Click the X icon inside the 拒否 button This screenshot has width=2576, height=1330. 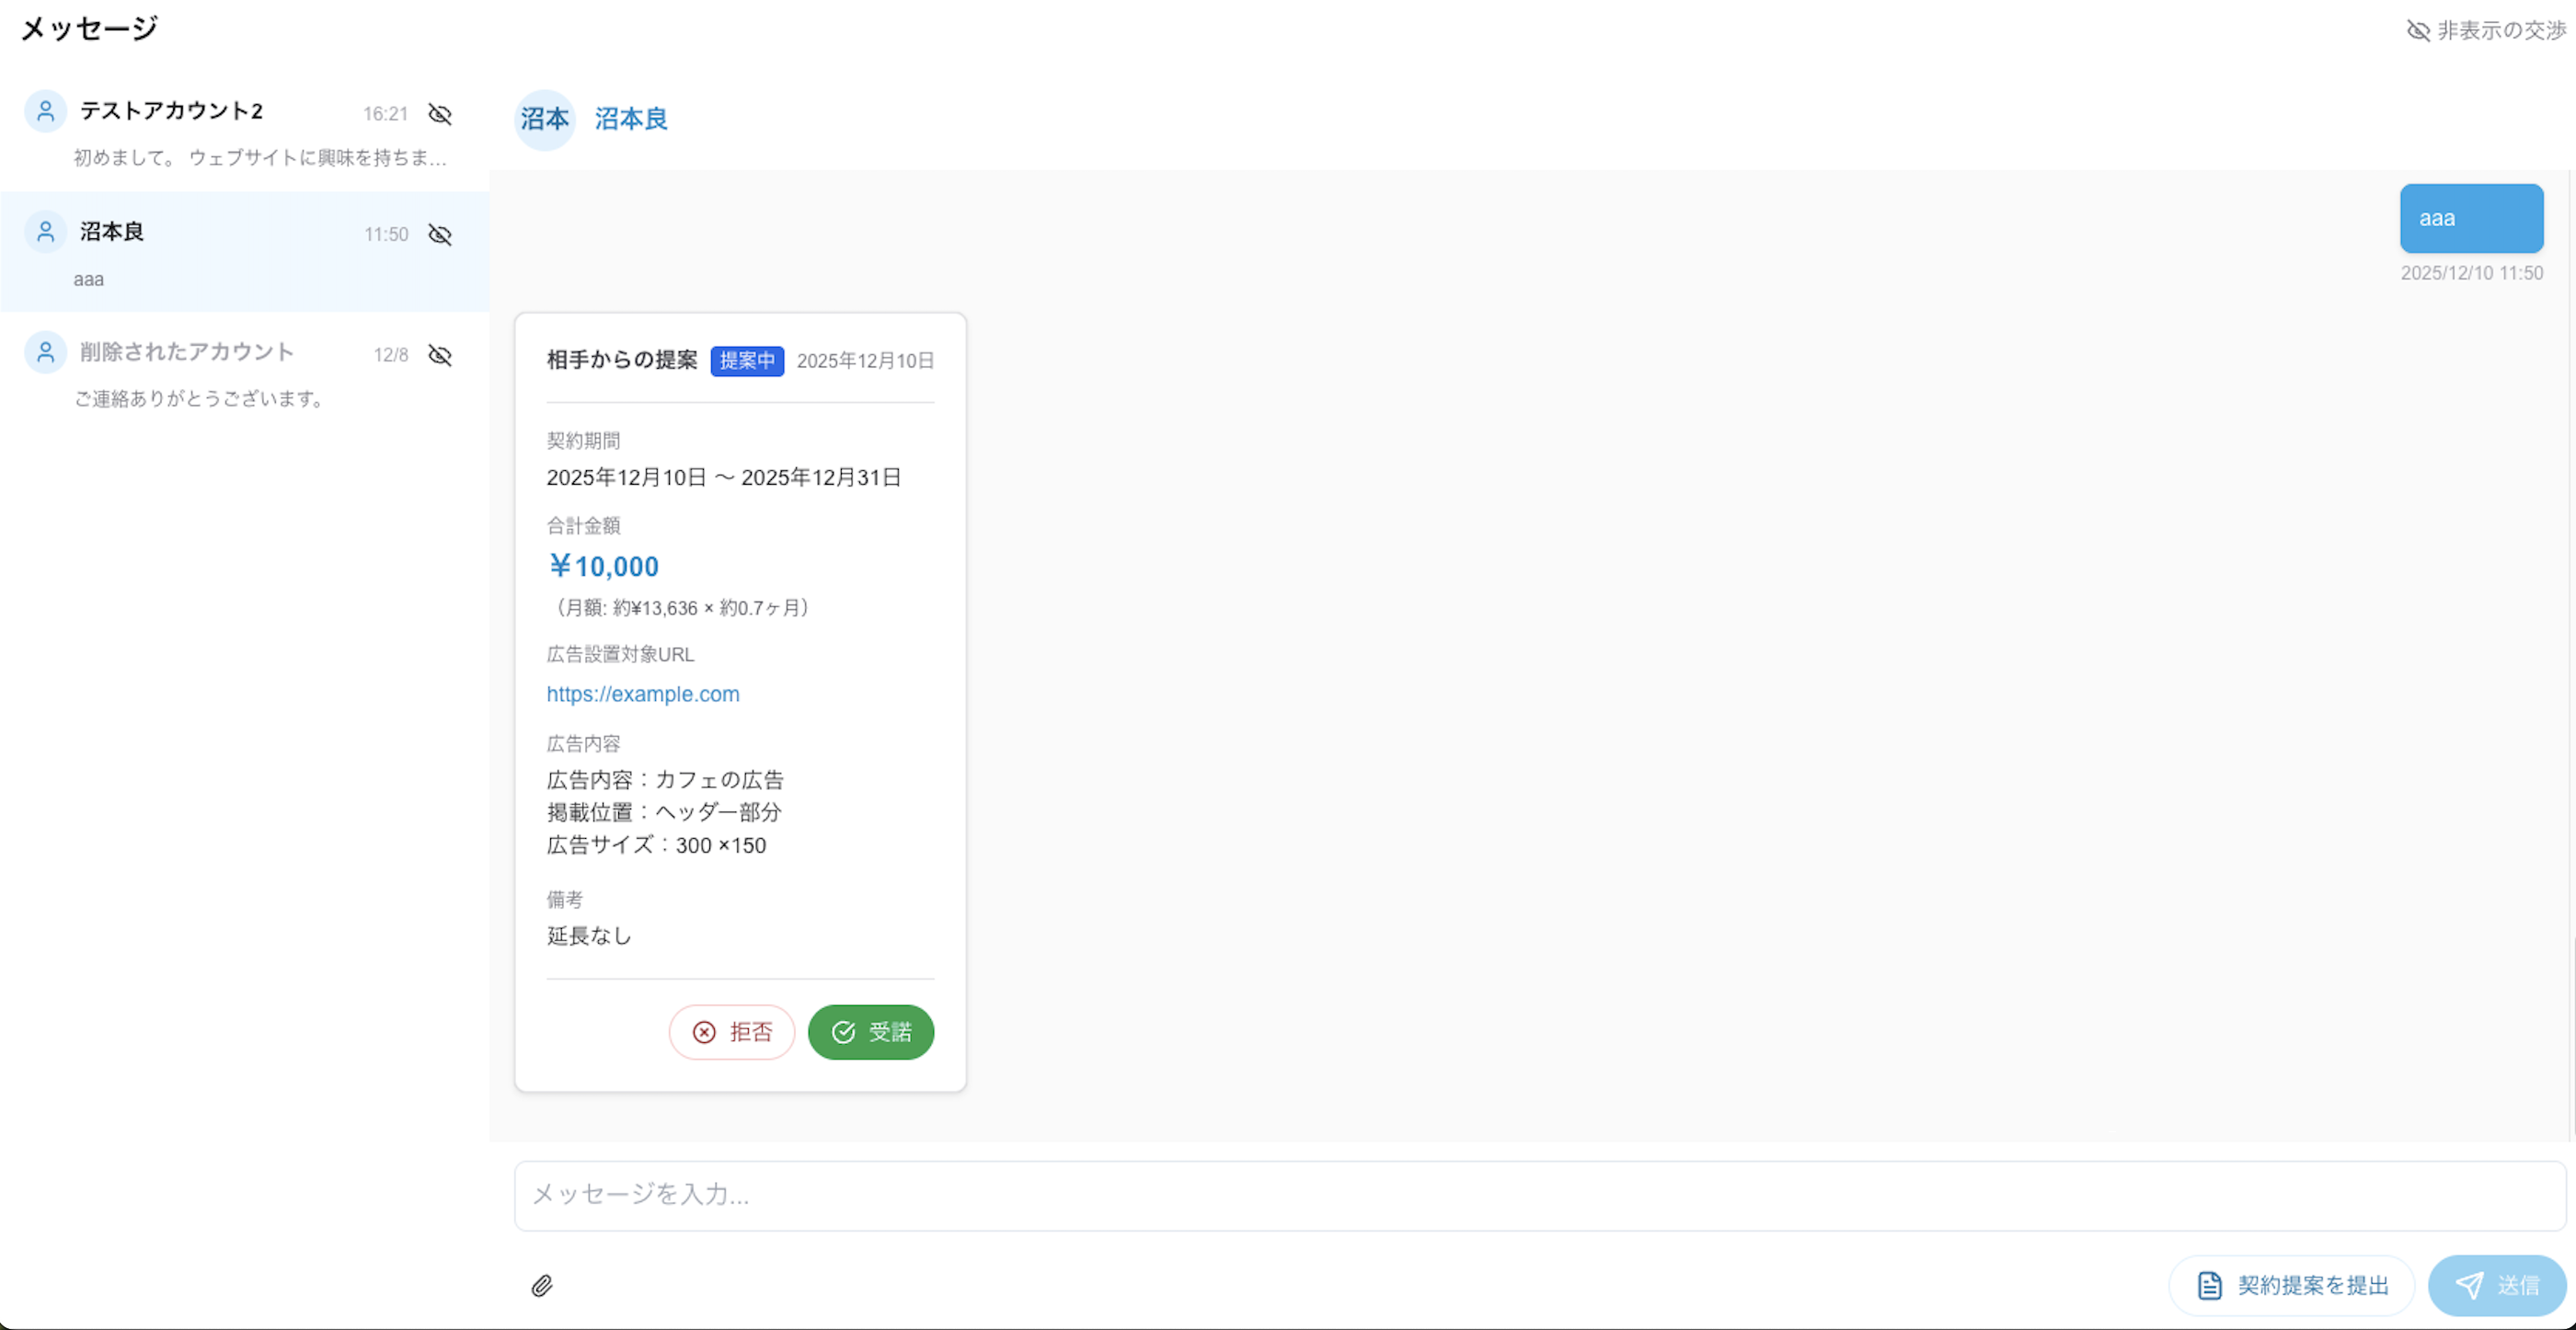click(705, 1032)
